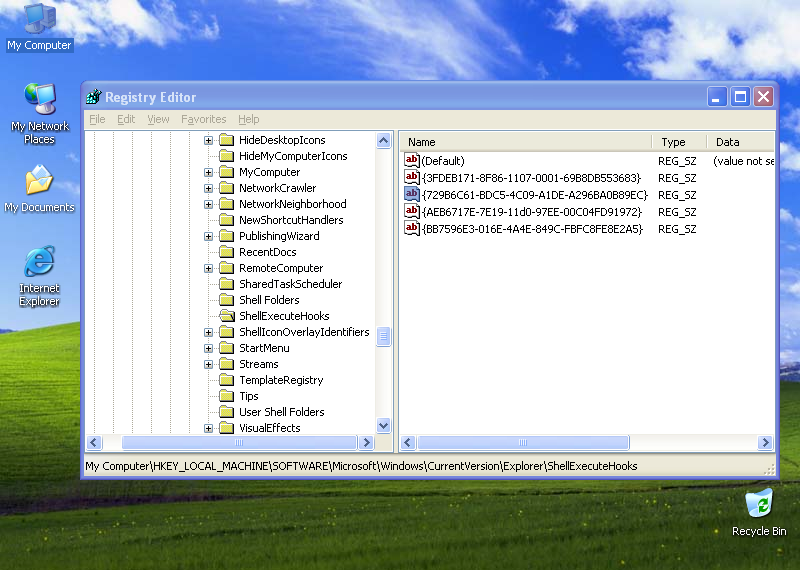Expand the HideDesktopIcons key
Viewport: 800px width, 570px height.
coord(208,140)
